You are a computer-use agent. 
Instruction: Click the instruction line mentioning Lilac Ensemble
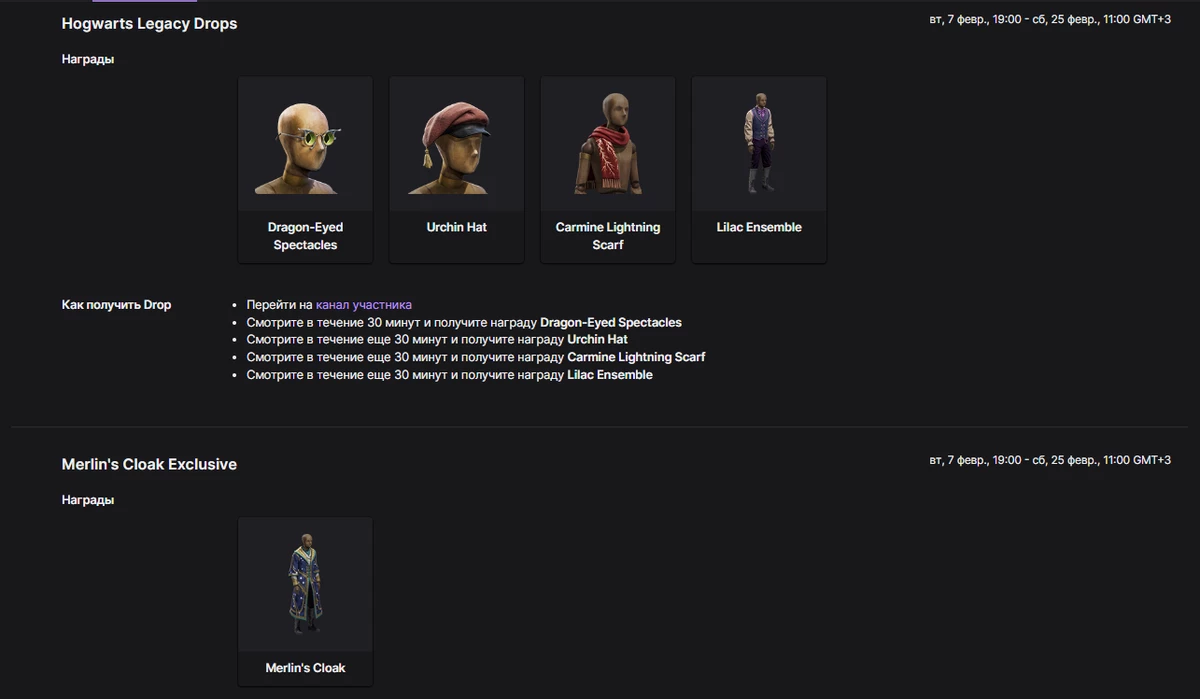449,375
